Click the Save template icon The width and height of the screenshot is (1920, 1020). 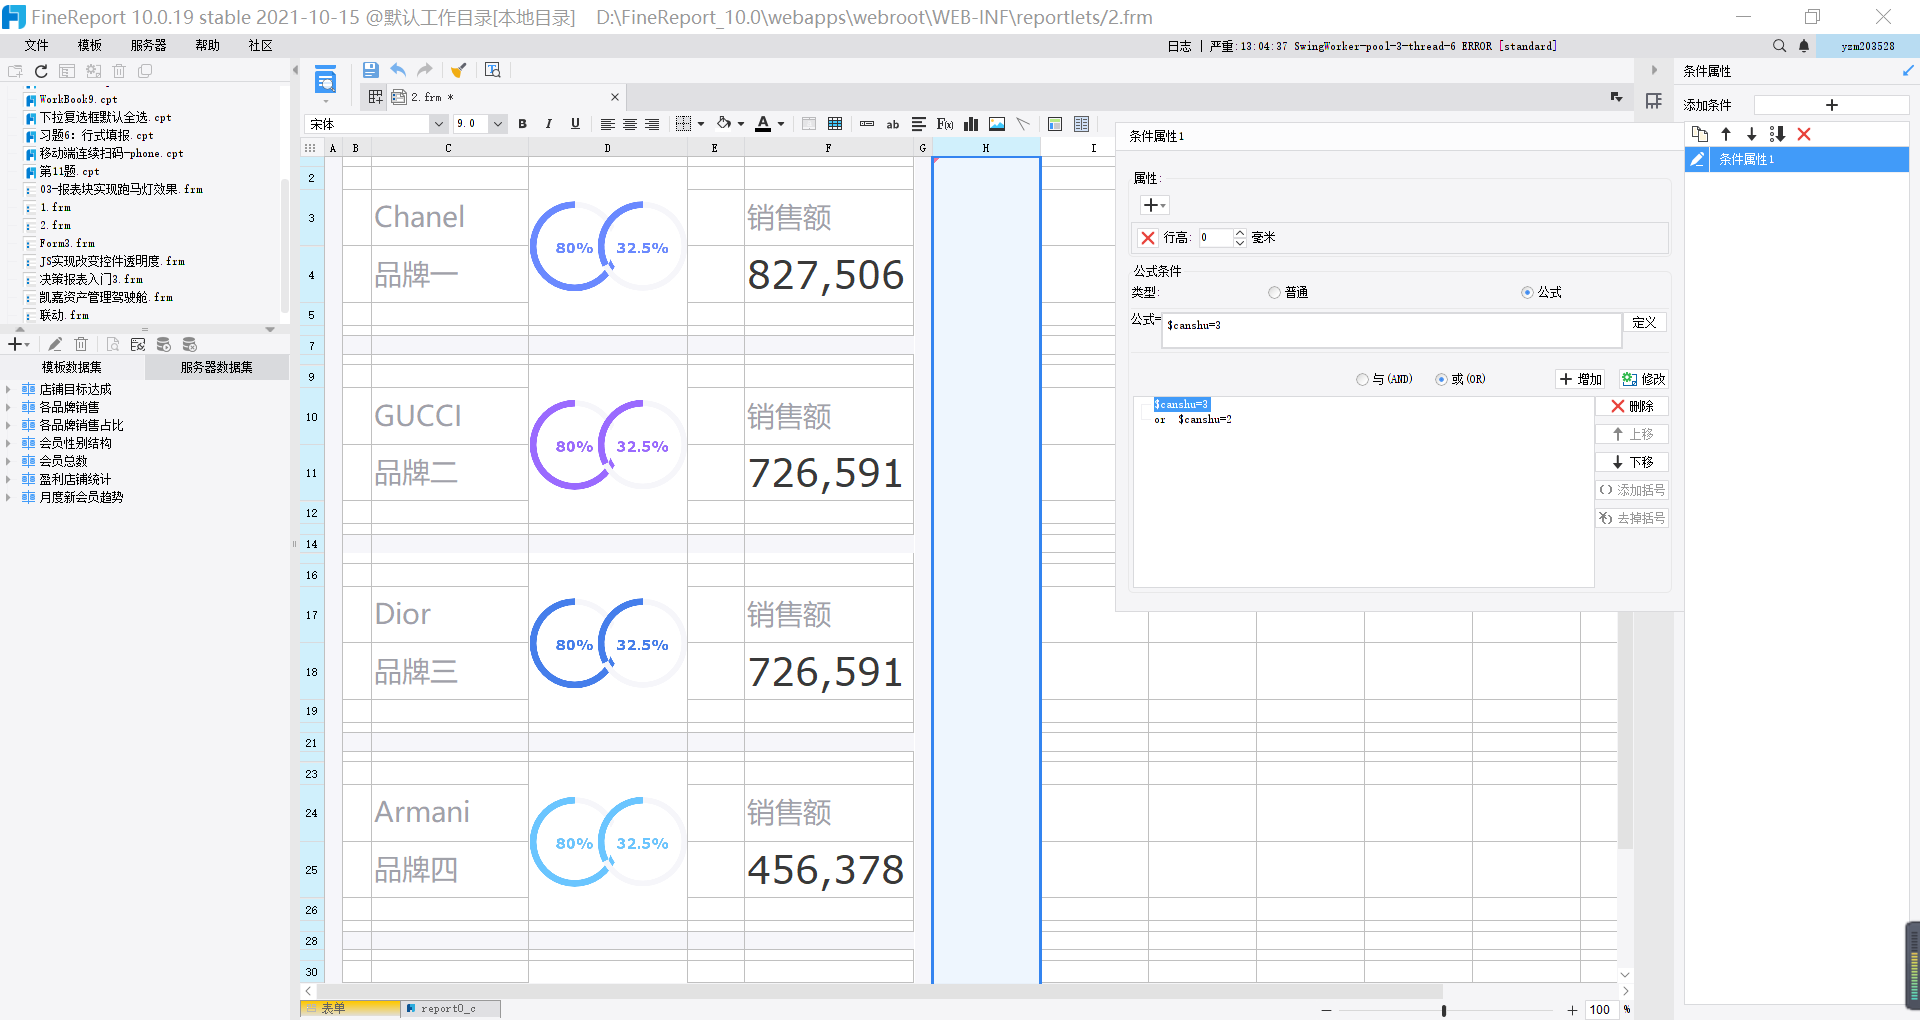[x=370, y=70]
